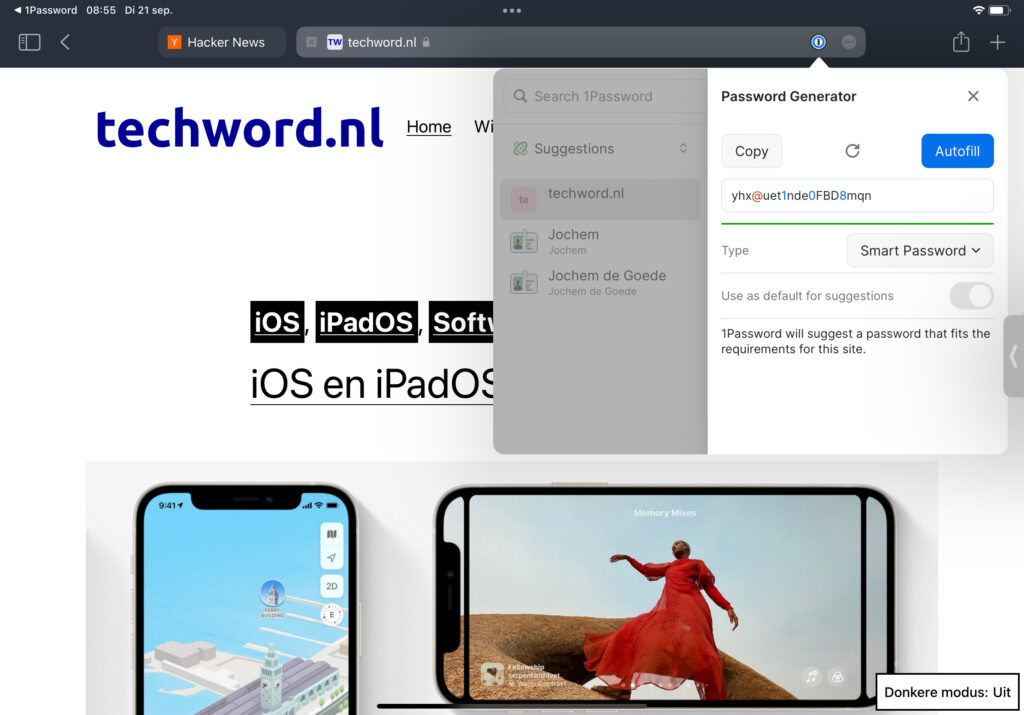Switch to the Hacker News tab
This screenshot has height=715, width=1024.
pos(222,42)
